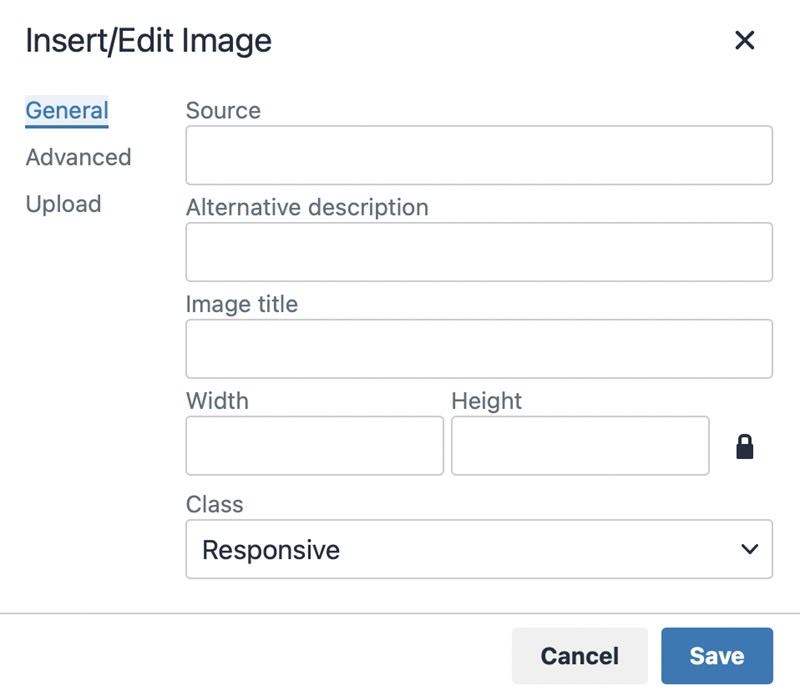The width and height of the screenshot is (800, 696).
Task: Select the Image title input field
Action: point(479,349)
